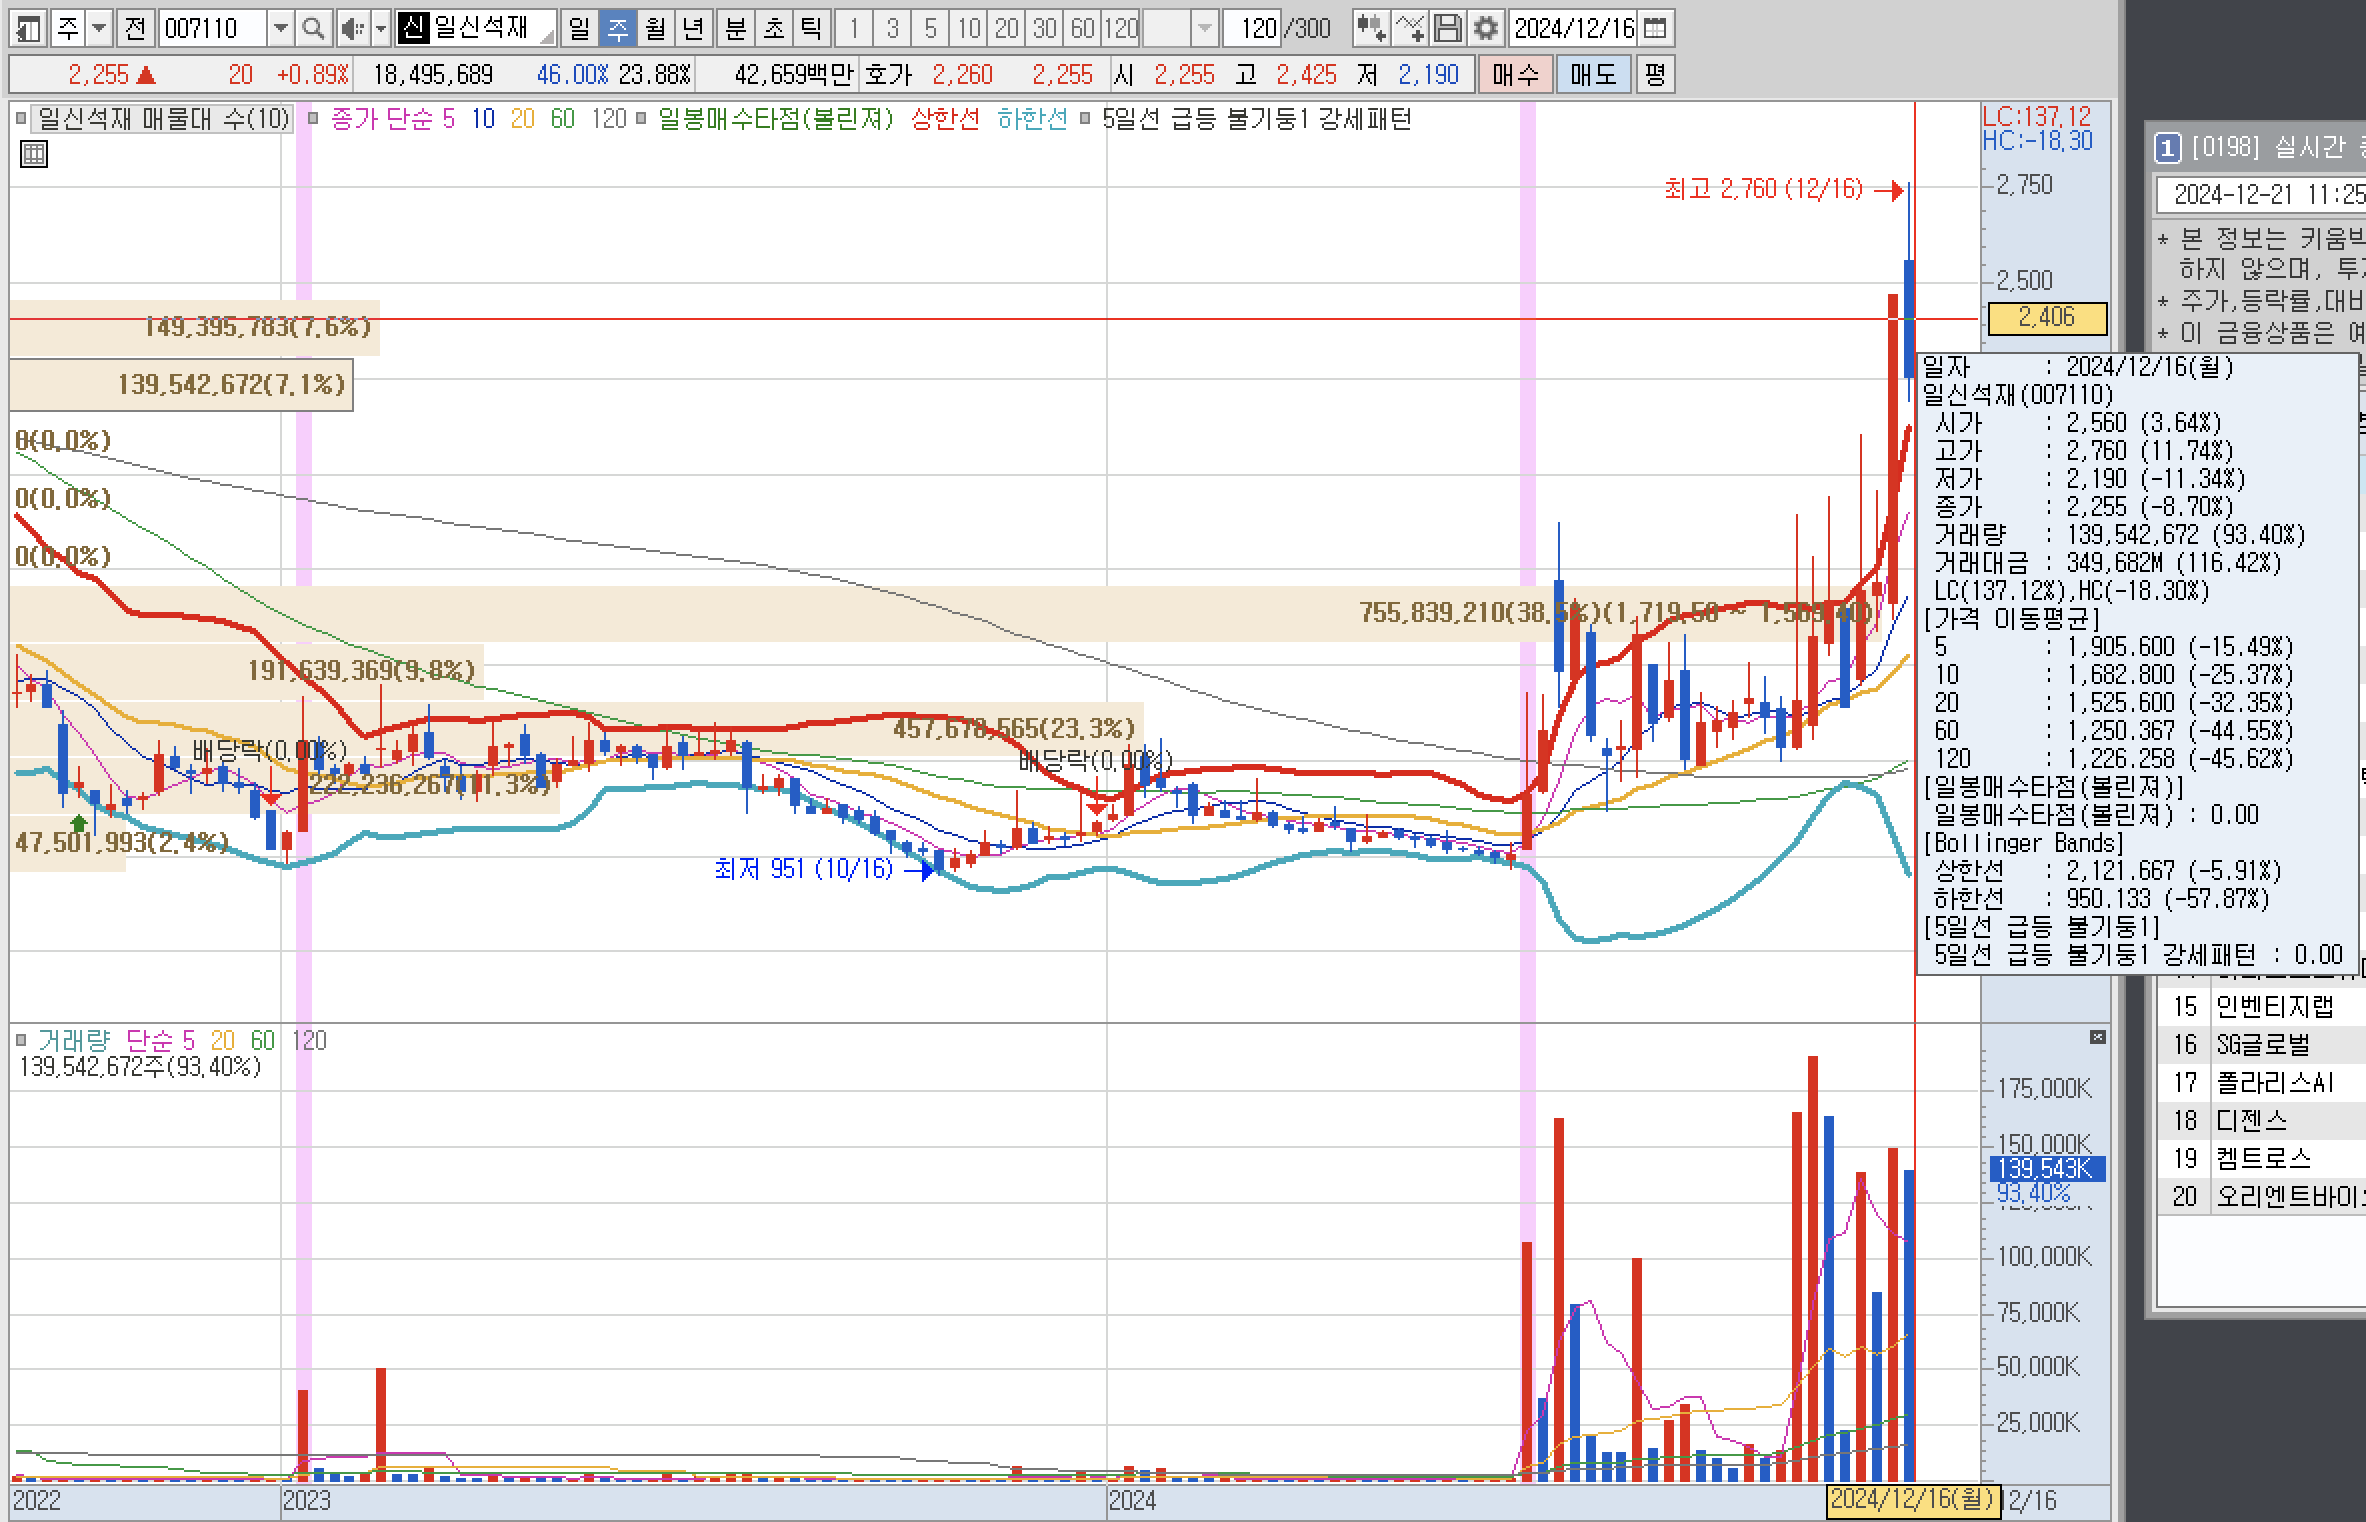The height and width of the screenshot is (1522, 2366).
Task: Toggle the 종가 단순 moving average checkbox
Action: tap(313, 119)
